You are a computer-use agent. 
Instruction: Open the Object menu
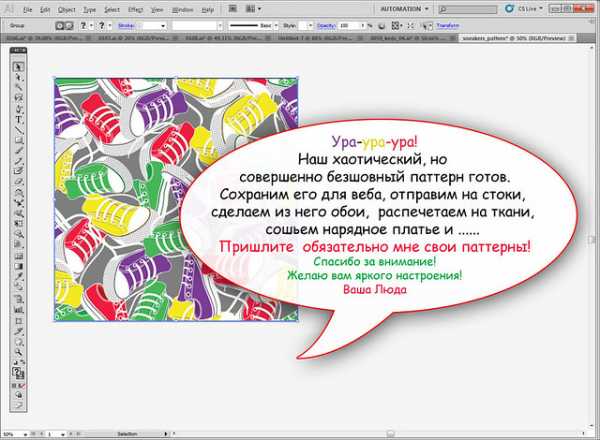tap(66, 8)
